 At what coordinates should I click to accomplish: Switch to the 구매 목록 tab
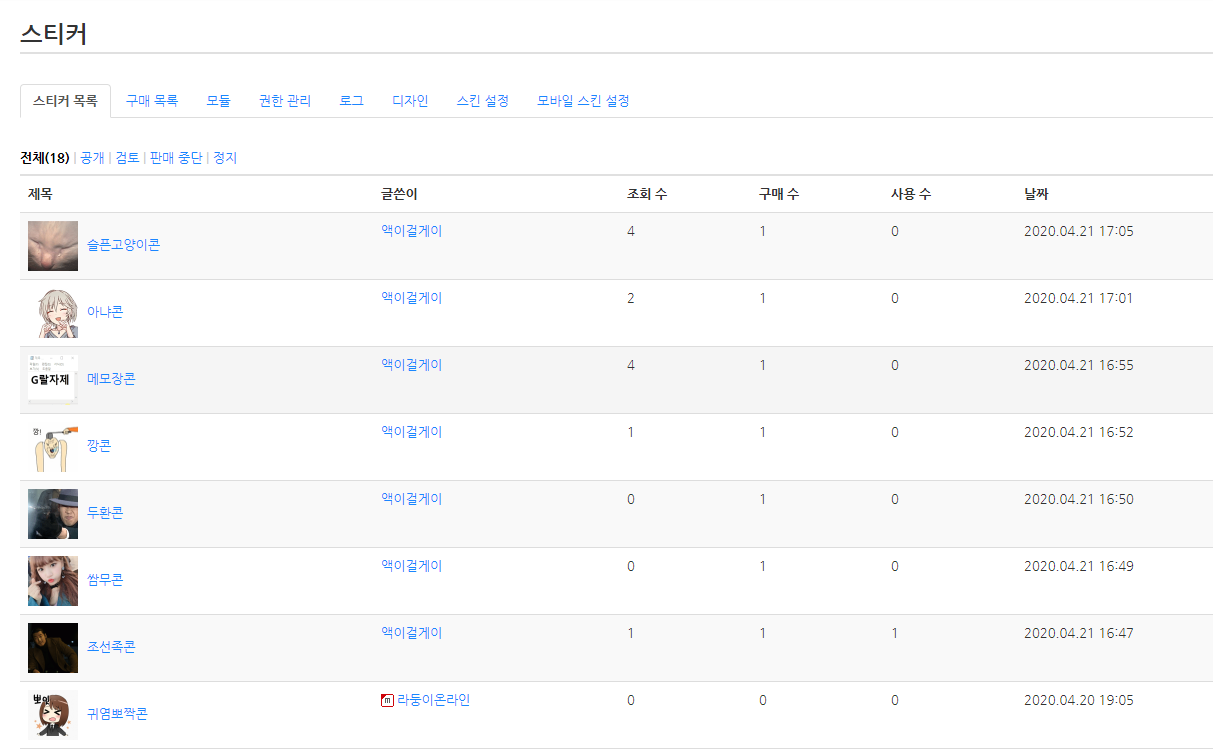click(152, 101)
